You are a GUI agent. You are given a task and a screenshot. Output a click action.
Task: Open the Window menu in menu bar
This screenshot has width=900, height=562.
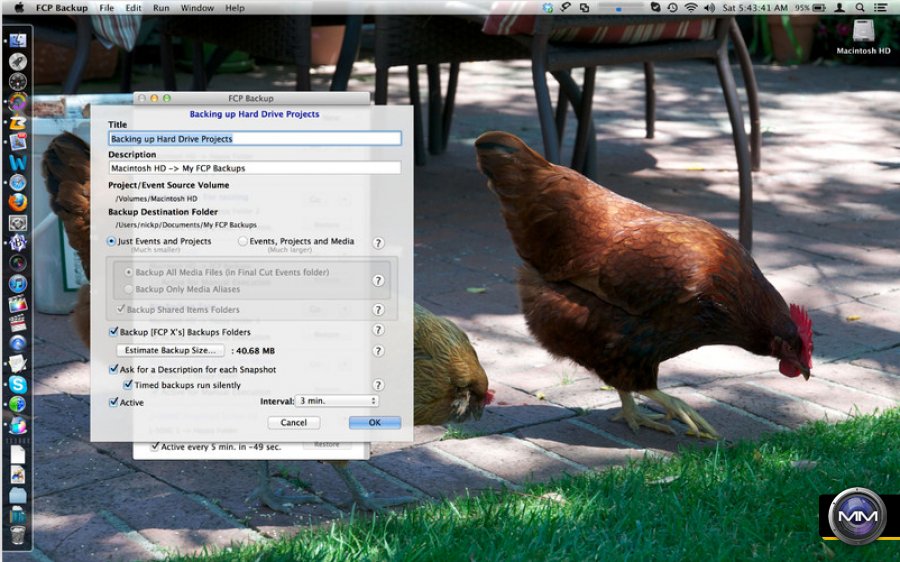(x=197, y=8)
